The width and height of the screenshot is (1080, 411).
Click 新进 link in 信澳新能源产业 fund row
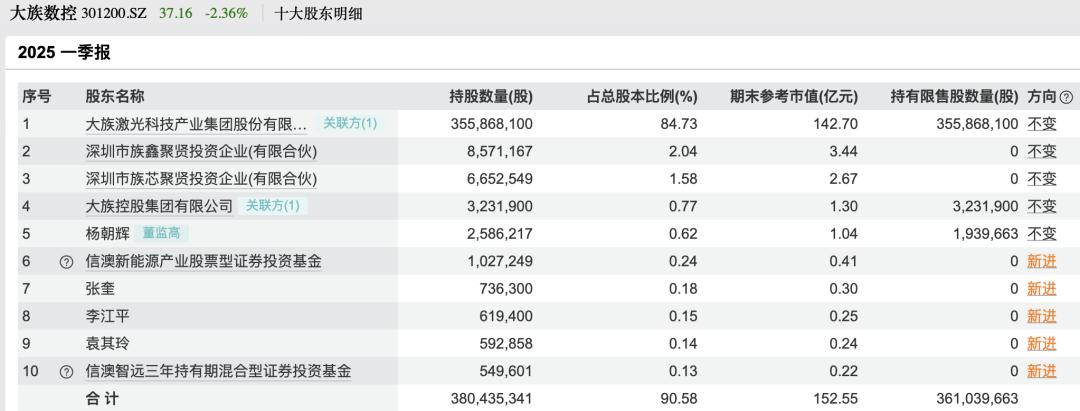1042,262
